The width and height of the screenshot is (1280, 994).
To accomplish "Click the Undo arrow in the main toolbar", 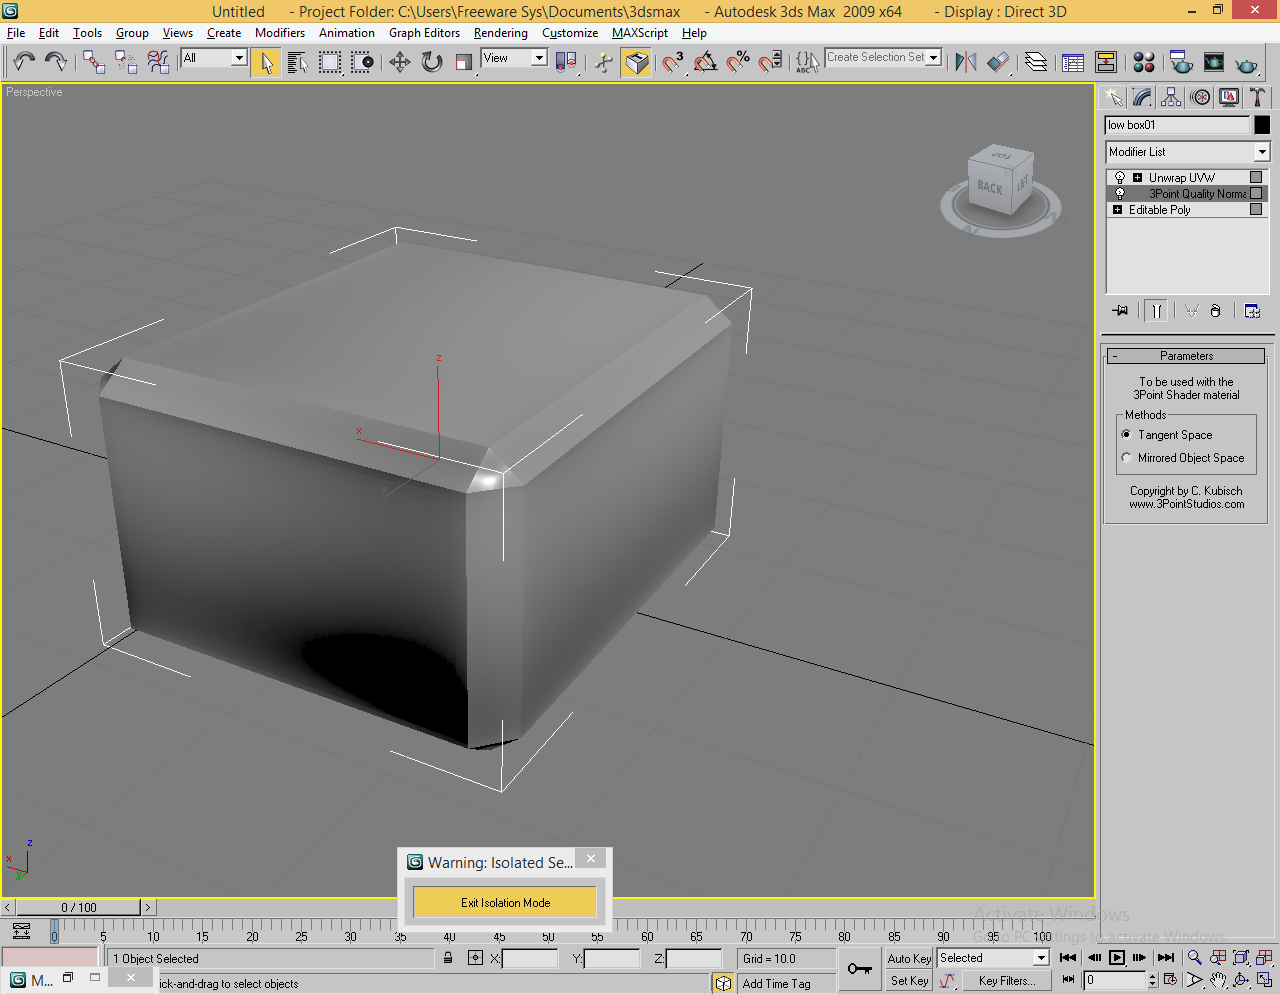I will tap(25, 62).
